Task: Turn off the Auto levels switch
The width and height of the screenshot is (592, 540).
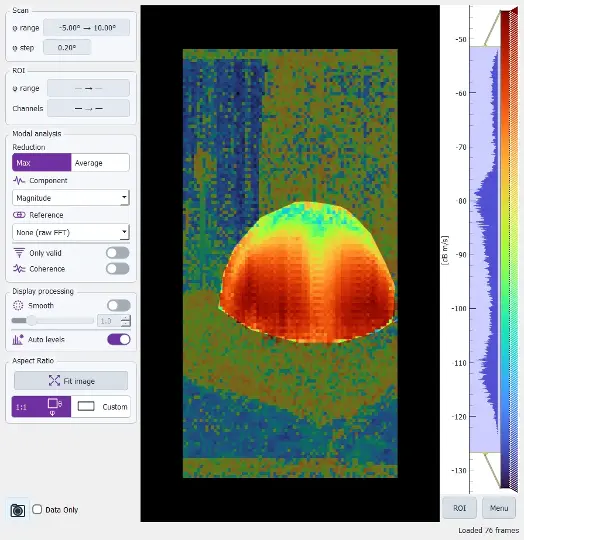Action: (x=119, y=339)
